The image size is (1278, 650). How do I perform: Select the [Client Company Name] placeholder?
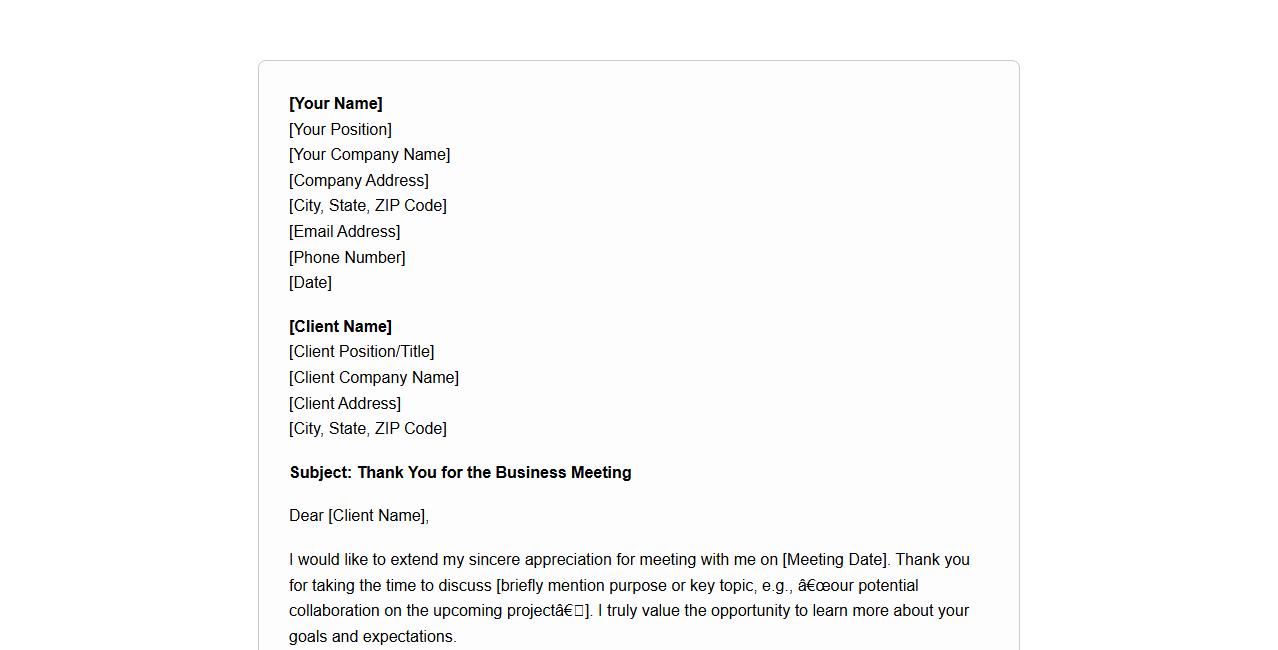tap(373, 378)
